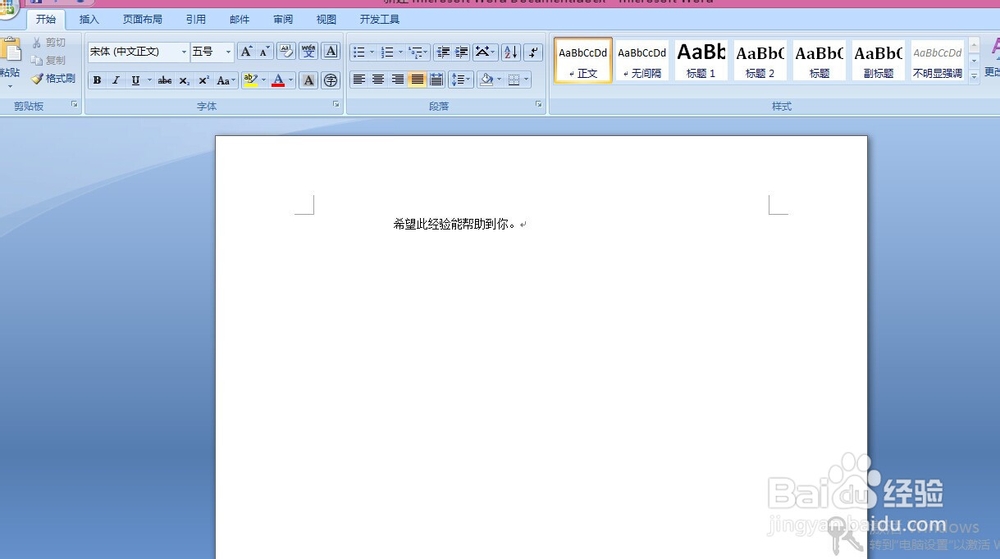This screenshot has height=559, width=1000.
Task: Click the shading paint bucket icon
Action: (487, 80)
